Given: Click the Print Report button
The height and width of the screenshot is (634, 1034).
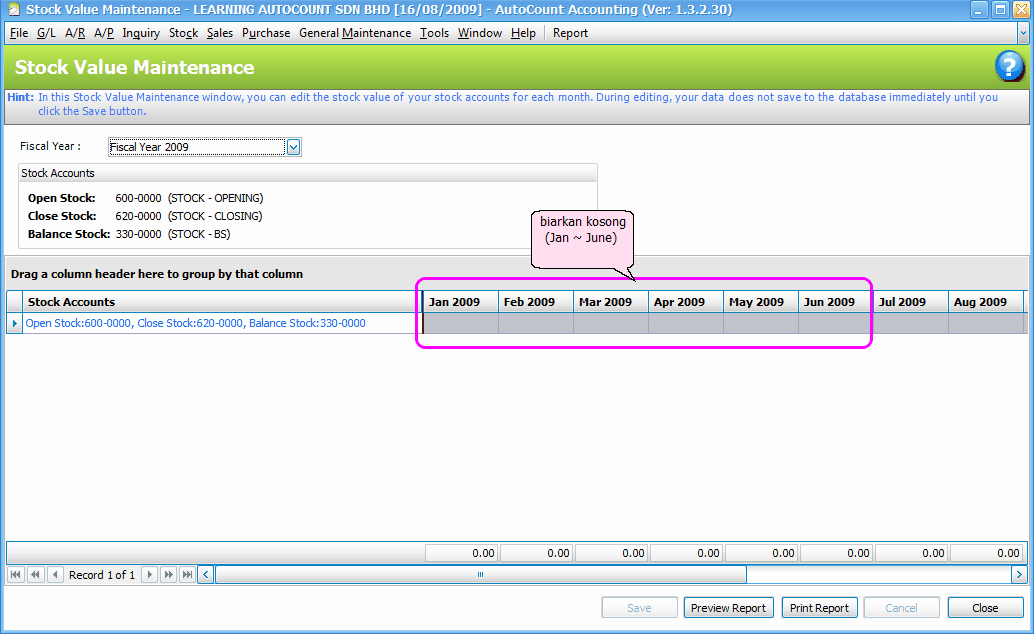Looking at the screenshot, I should [819, 608].
